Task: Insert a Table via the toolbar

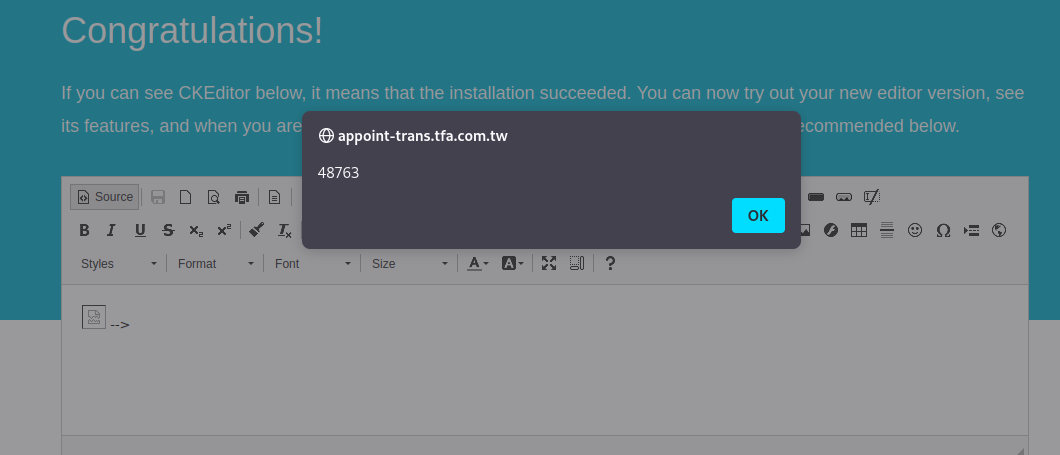Action: [x=859, y=231]
